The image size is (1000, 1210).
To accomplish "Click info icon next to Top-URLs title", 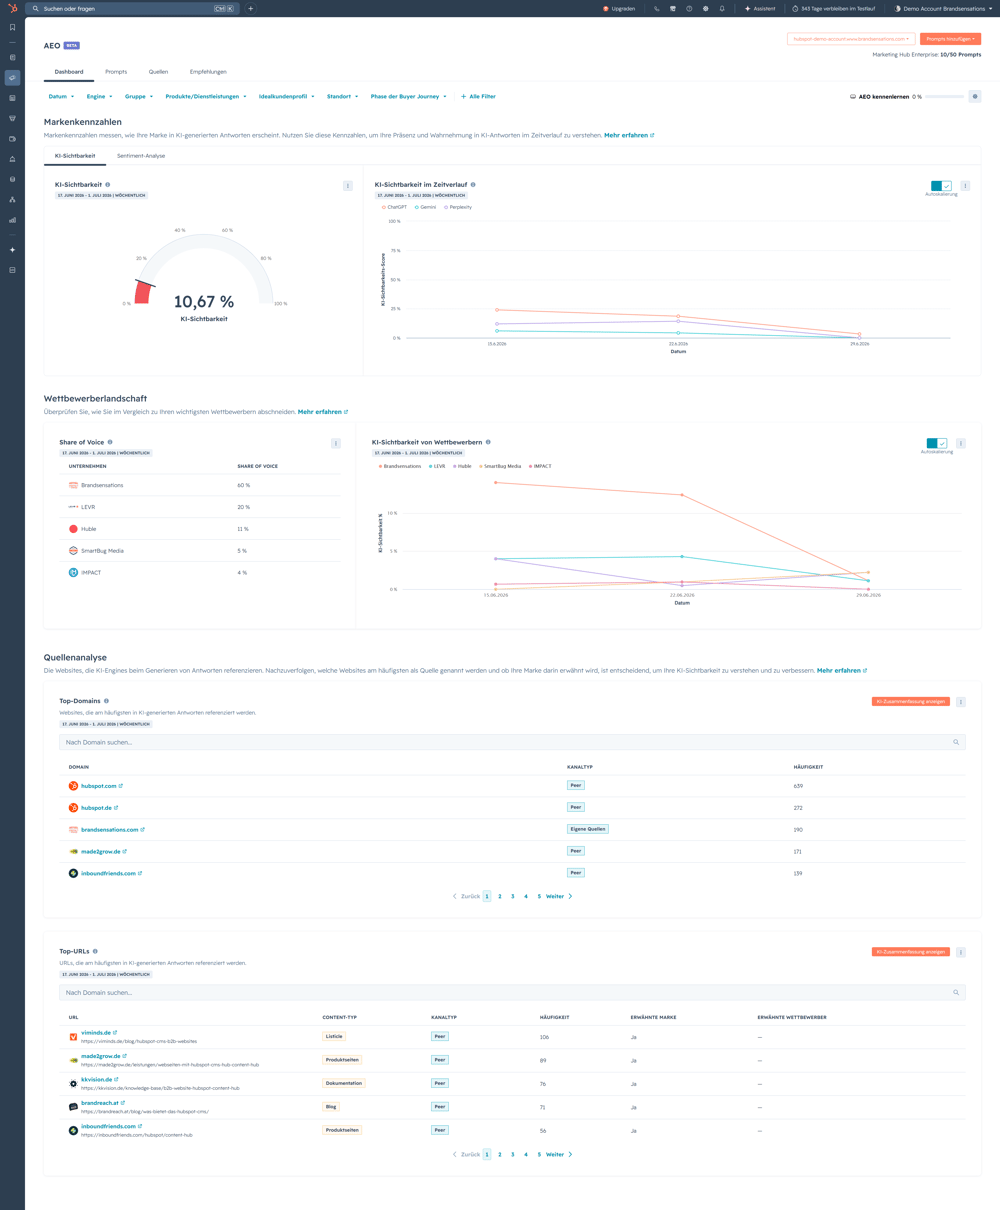I will pyautogui.click(x=95, y=951).
